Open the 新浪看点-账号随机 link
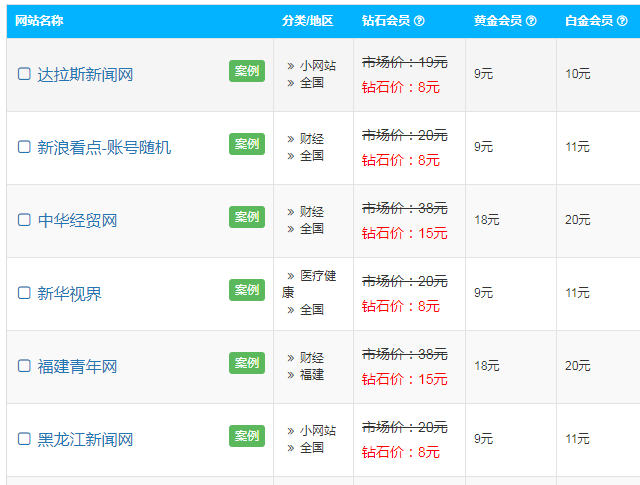640x485 pixels. (104, 148)
